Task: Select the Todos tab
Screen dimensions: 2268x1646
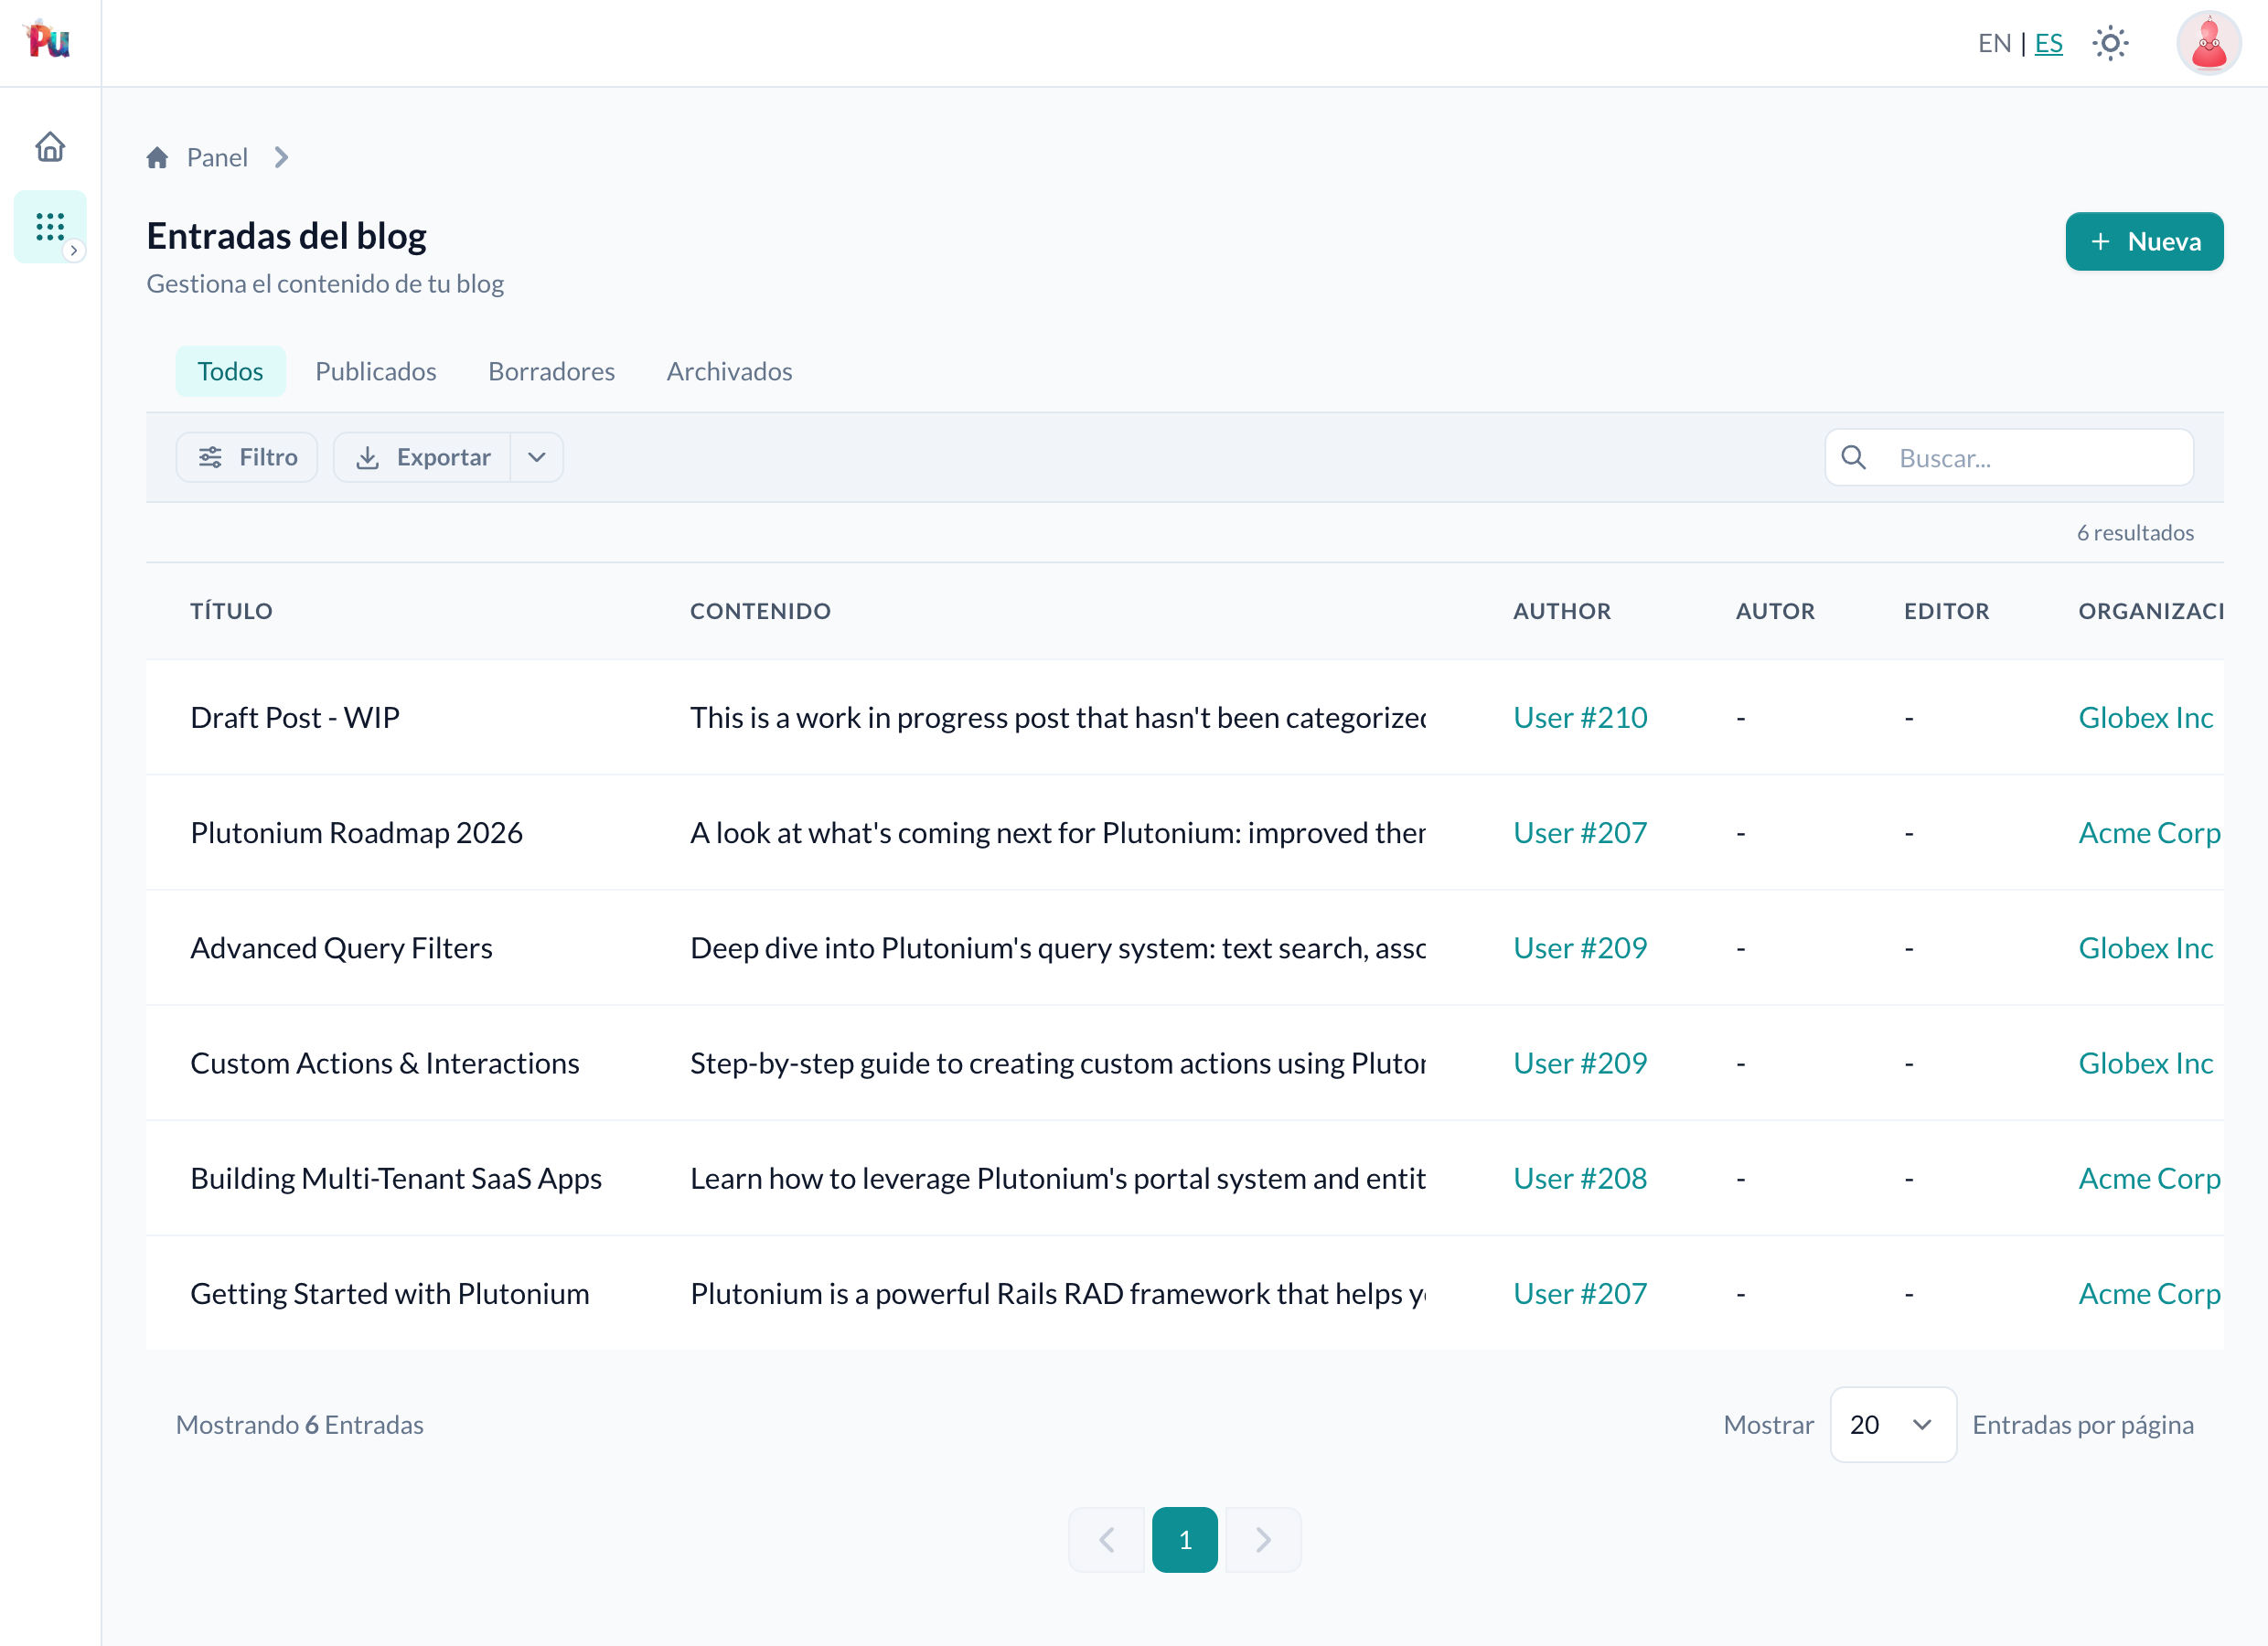Action: [230, 371]
